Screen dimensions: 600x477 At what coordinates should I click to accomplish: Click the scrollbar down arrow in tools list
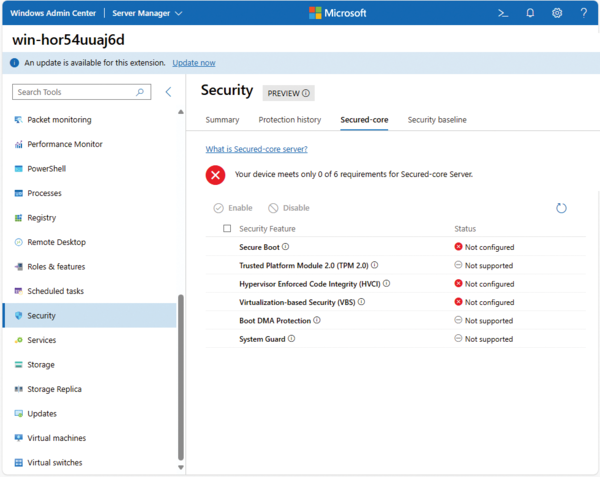(181, 467)
